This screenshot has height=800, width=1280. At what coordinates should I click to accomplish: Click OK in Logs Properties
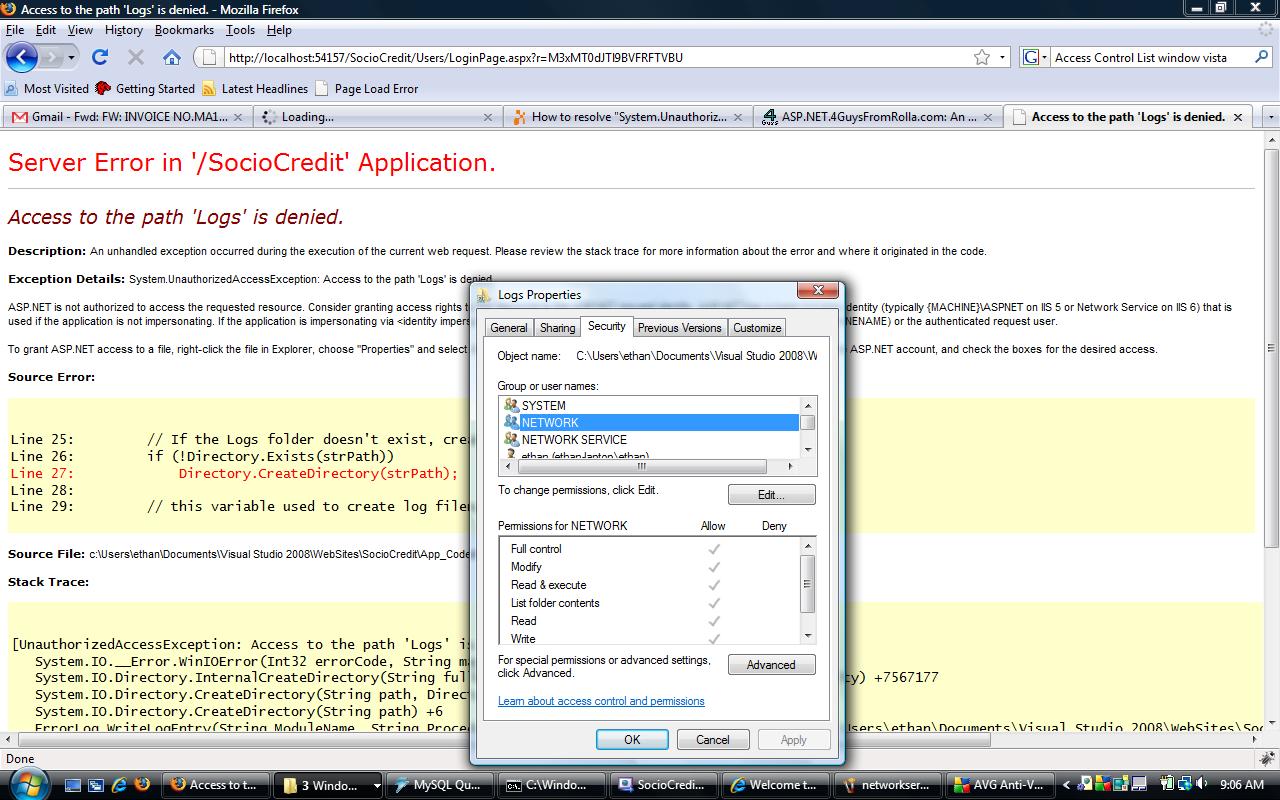pyautogui.click(x=632, y=740)
